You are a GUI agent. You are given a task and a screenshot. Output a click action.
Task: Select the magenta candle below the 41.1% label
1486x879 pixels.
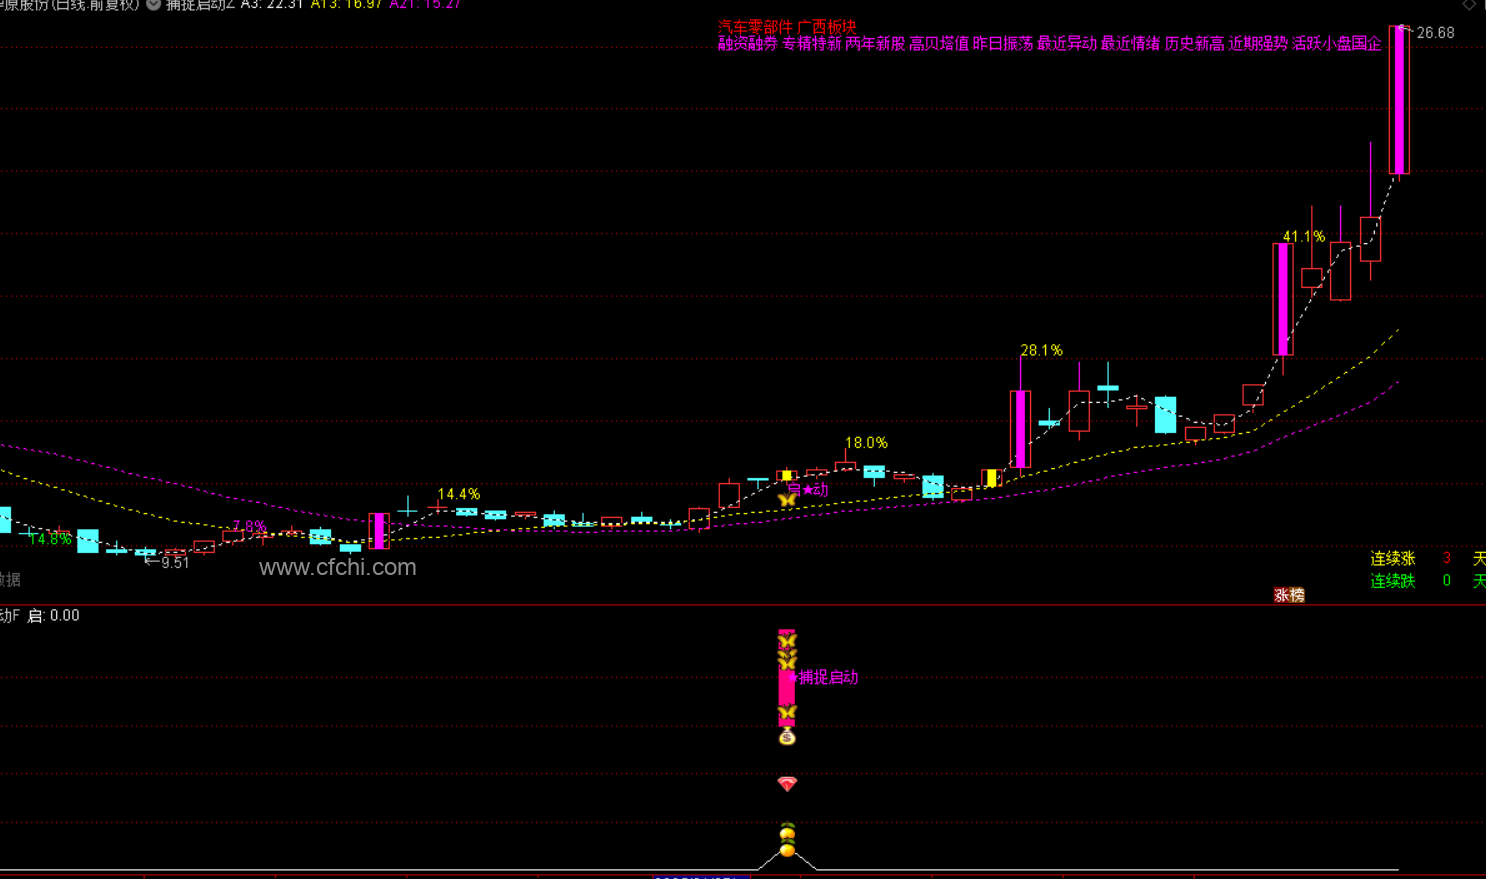coord(1282,299)
